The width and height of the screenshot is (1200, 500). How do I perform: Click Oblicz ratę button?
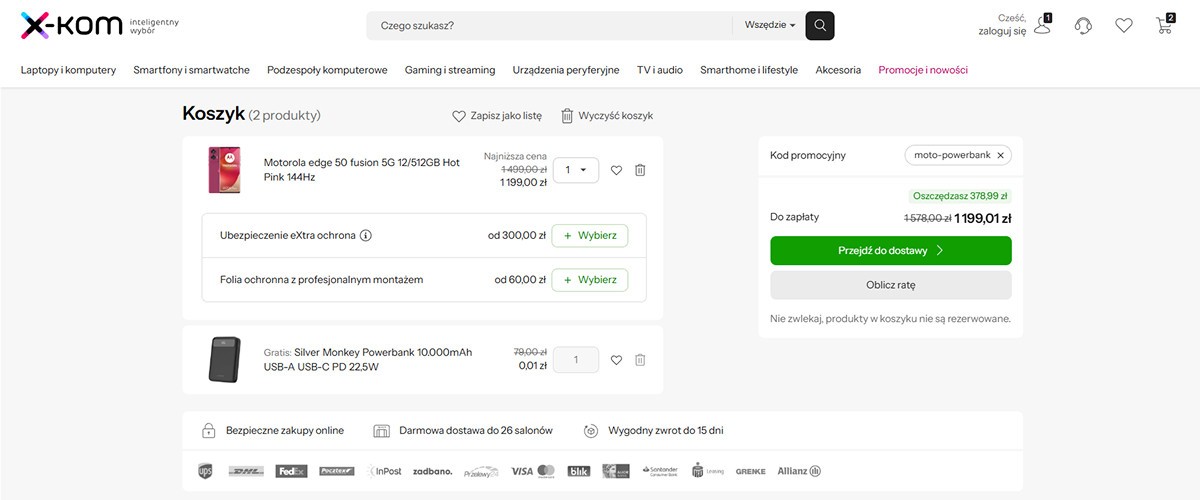891,285
